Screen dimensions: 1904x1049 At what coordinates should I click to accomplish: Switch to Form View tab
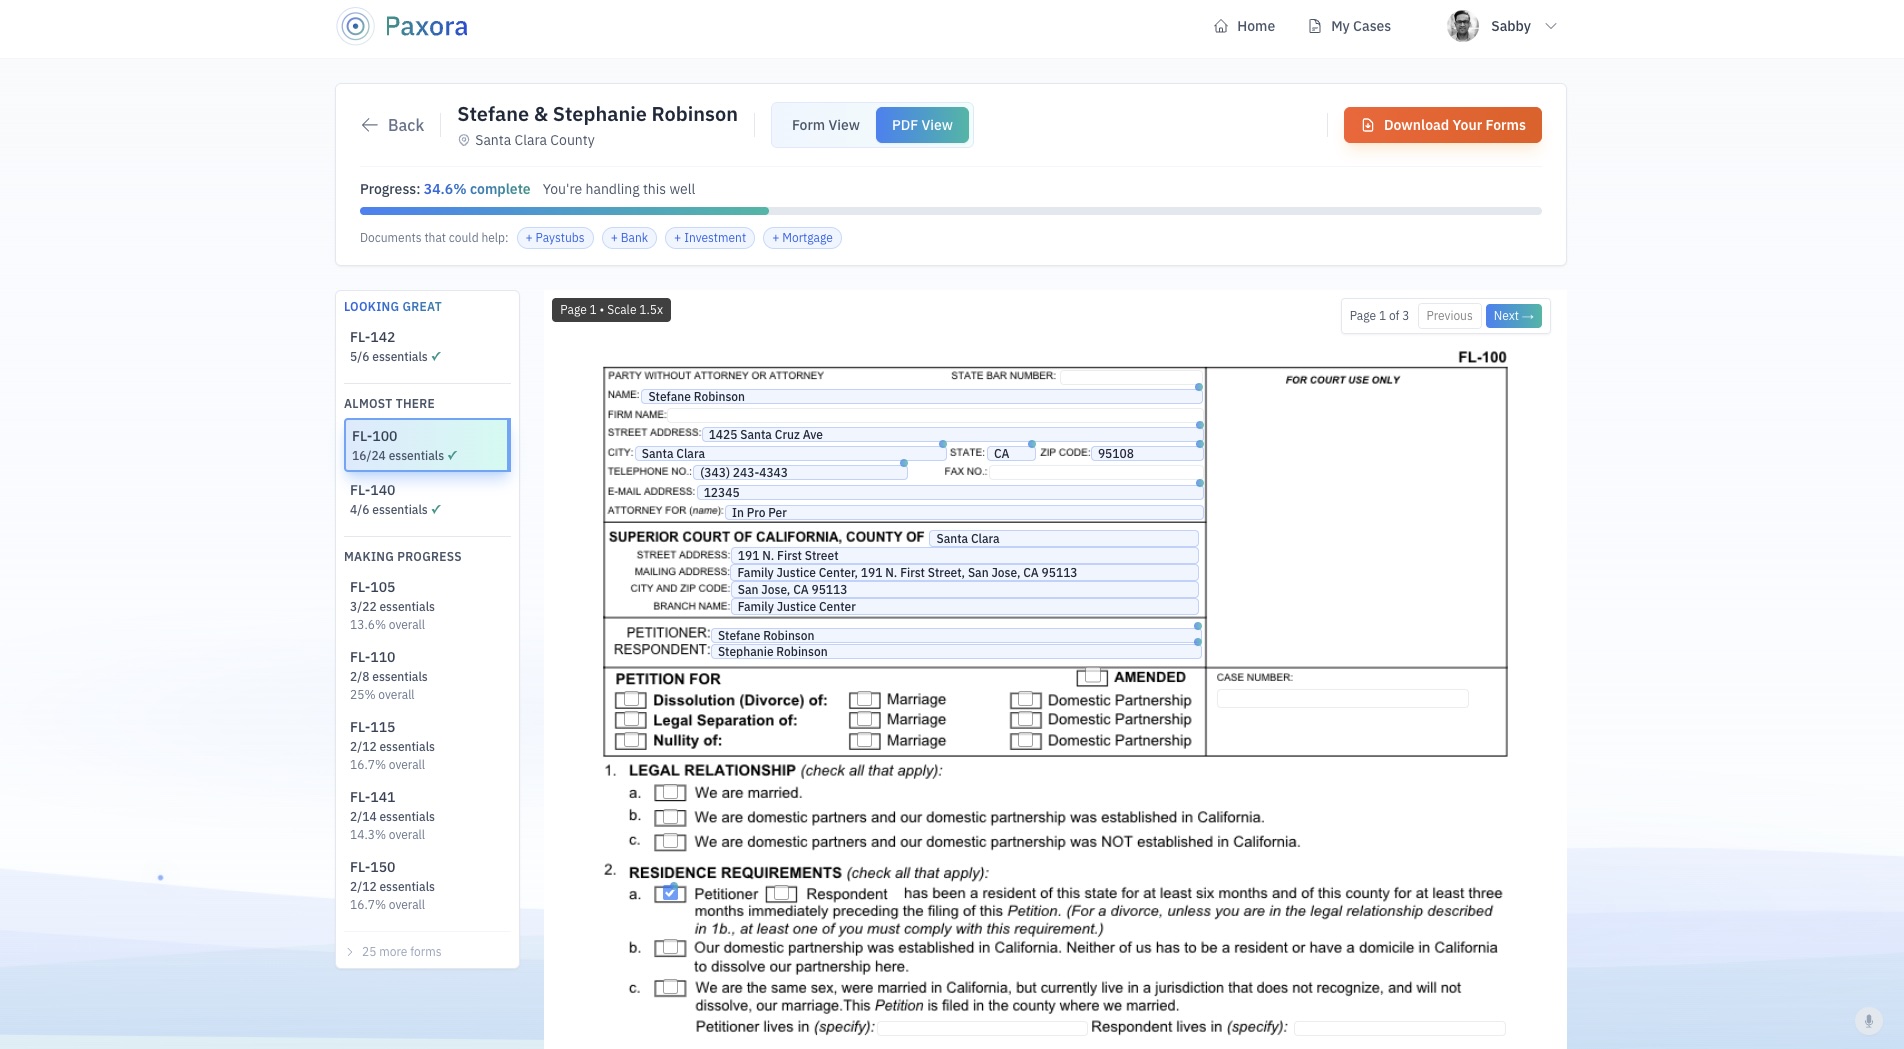825,125
